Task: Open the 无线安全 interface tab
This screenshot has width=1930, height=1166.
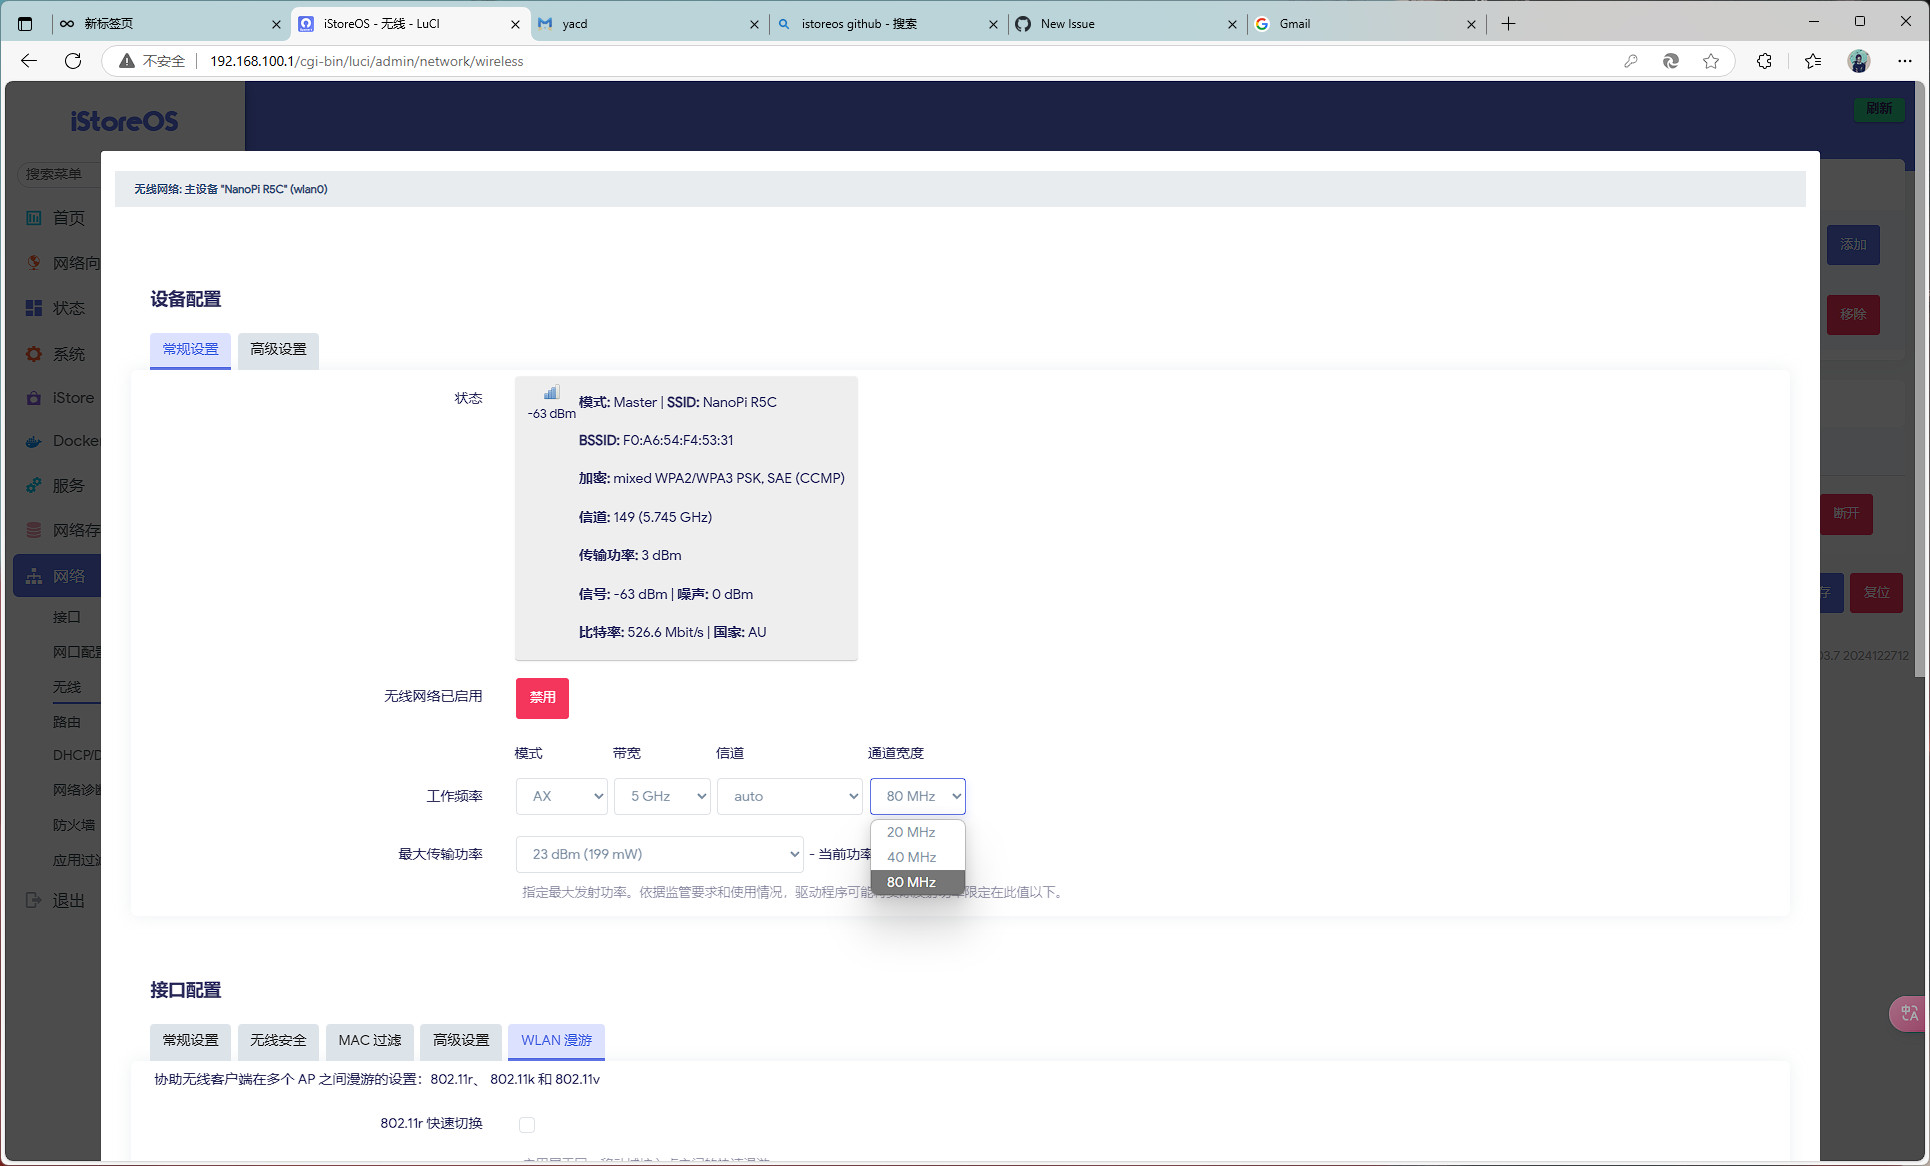Action: 278,1040
